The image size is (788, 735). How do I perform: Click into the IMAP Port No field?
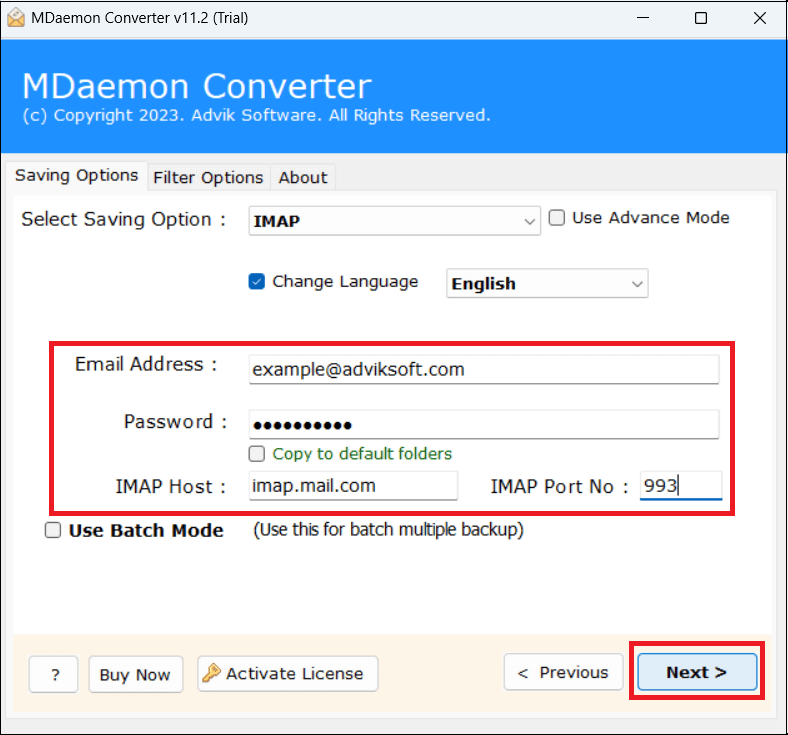click(x=681, y=485)
